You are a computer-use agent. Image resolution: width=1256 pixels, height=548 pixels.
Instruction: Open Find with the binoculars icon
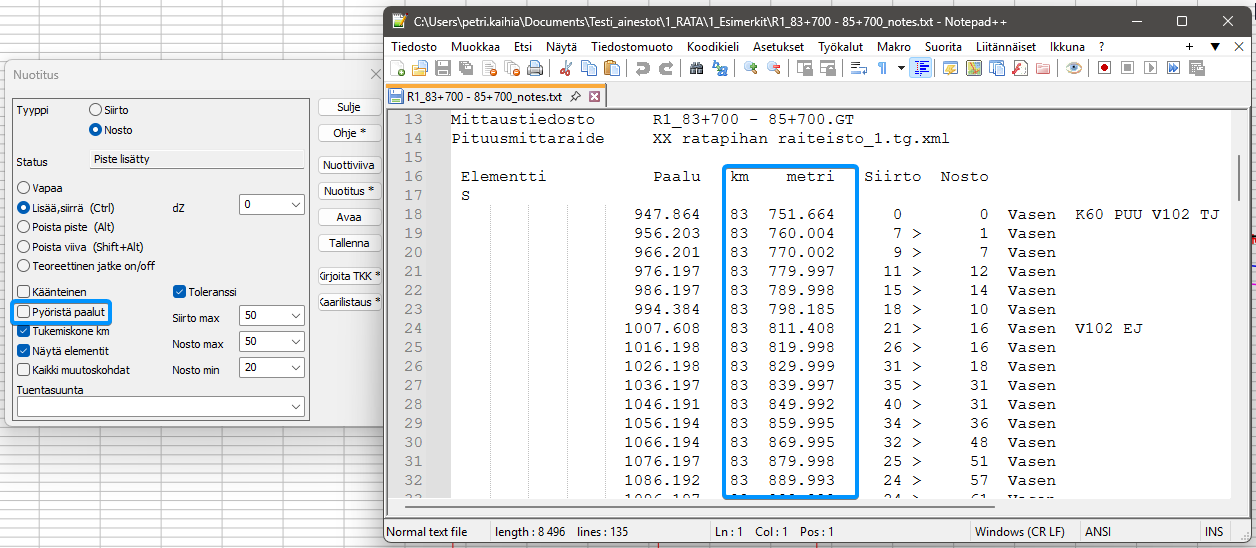pyautogui.click(x=696, y=68)
